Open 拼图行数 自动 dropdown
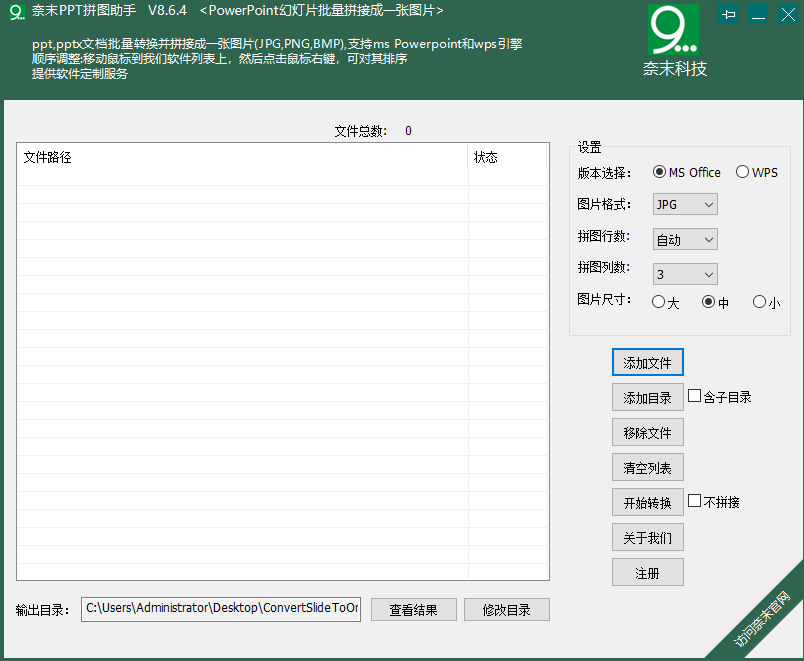The width and height of the screenshot is (804, 661). pyautogui.click(x=685, y=239)
